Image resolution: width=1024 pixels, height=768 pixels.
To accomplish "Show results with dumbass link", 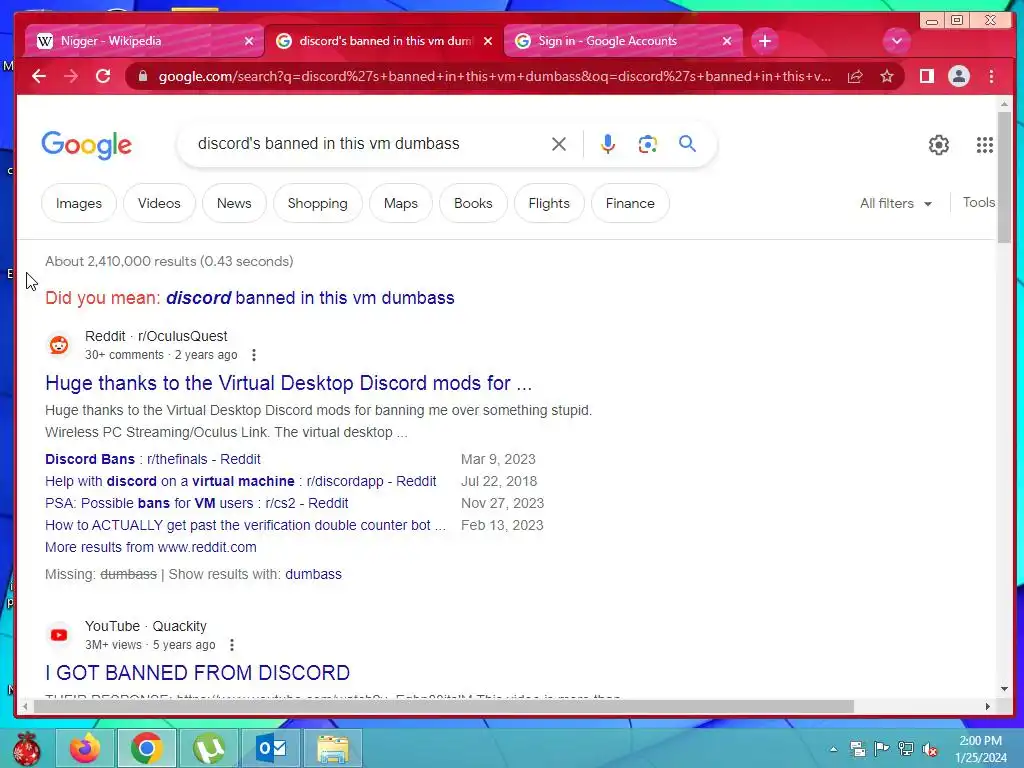I will pos(313,574).
